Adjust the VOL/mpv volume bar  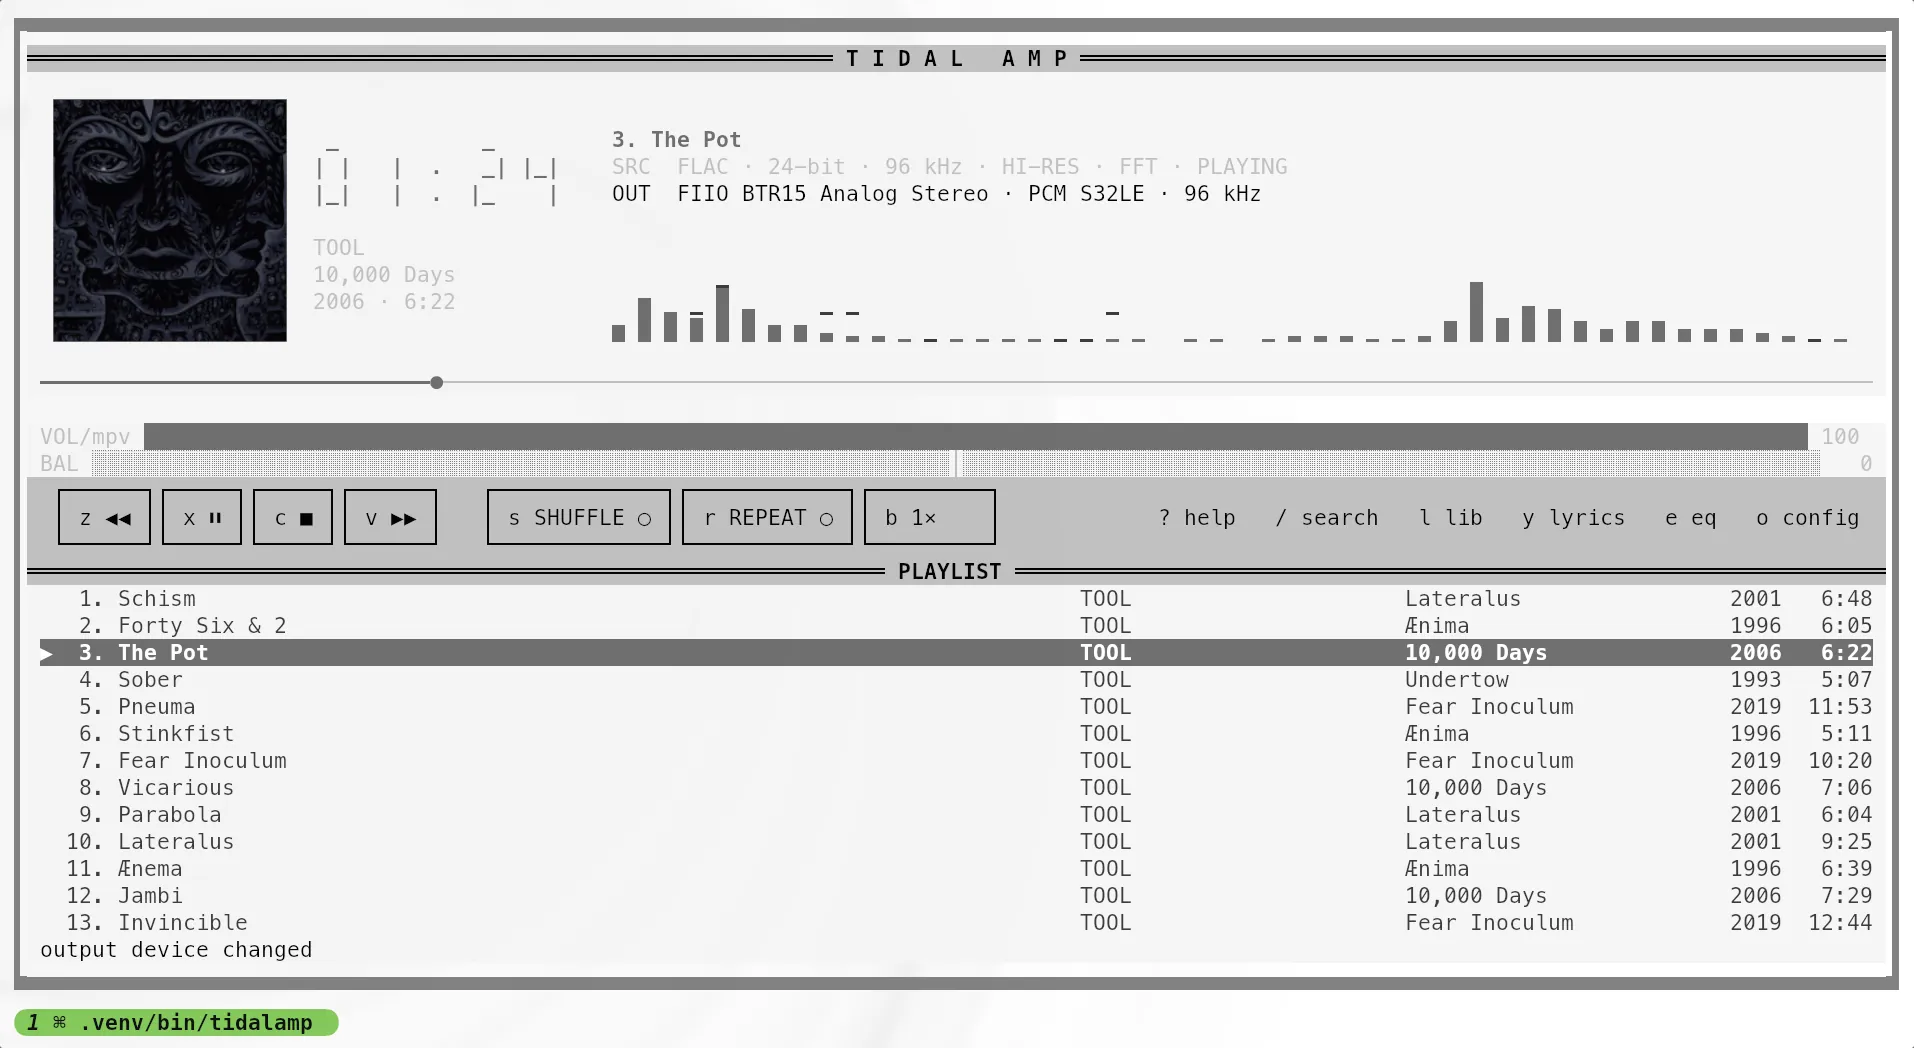(976, 436)
